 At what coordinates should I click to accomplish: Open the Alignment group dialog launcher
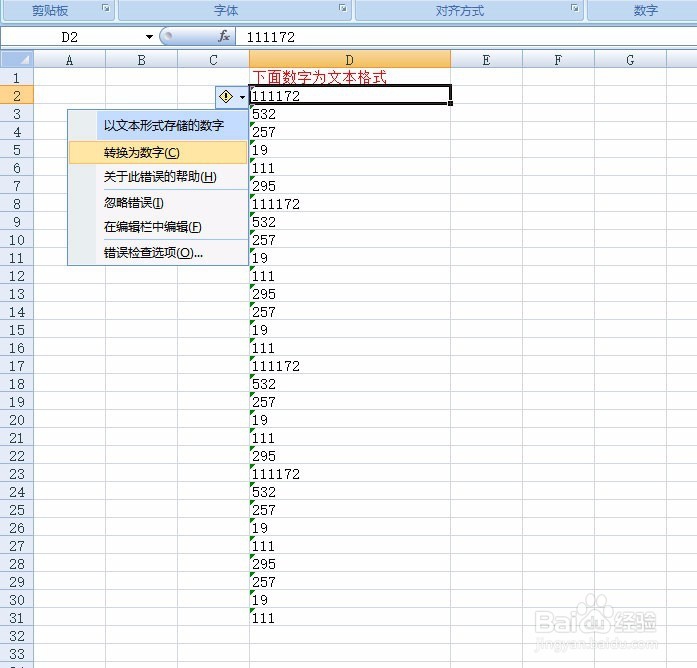point(575,8)
